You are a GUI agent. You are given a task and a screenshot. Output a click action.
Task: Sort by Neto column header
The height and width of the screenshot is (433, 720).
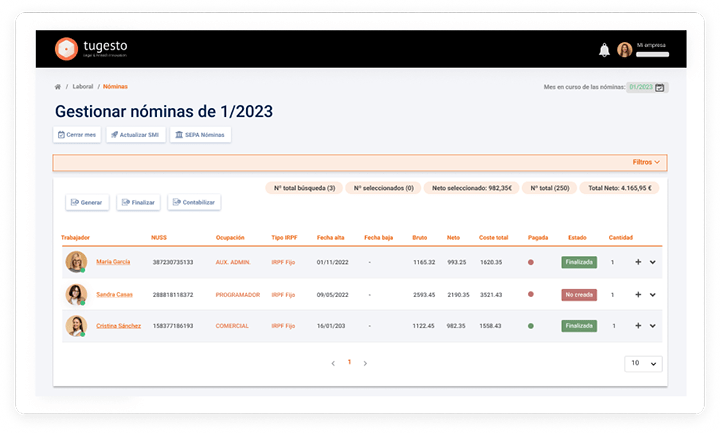[x=453, y=238]
